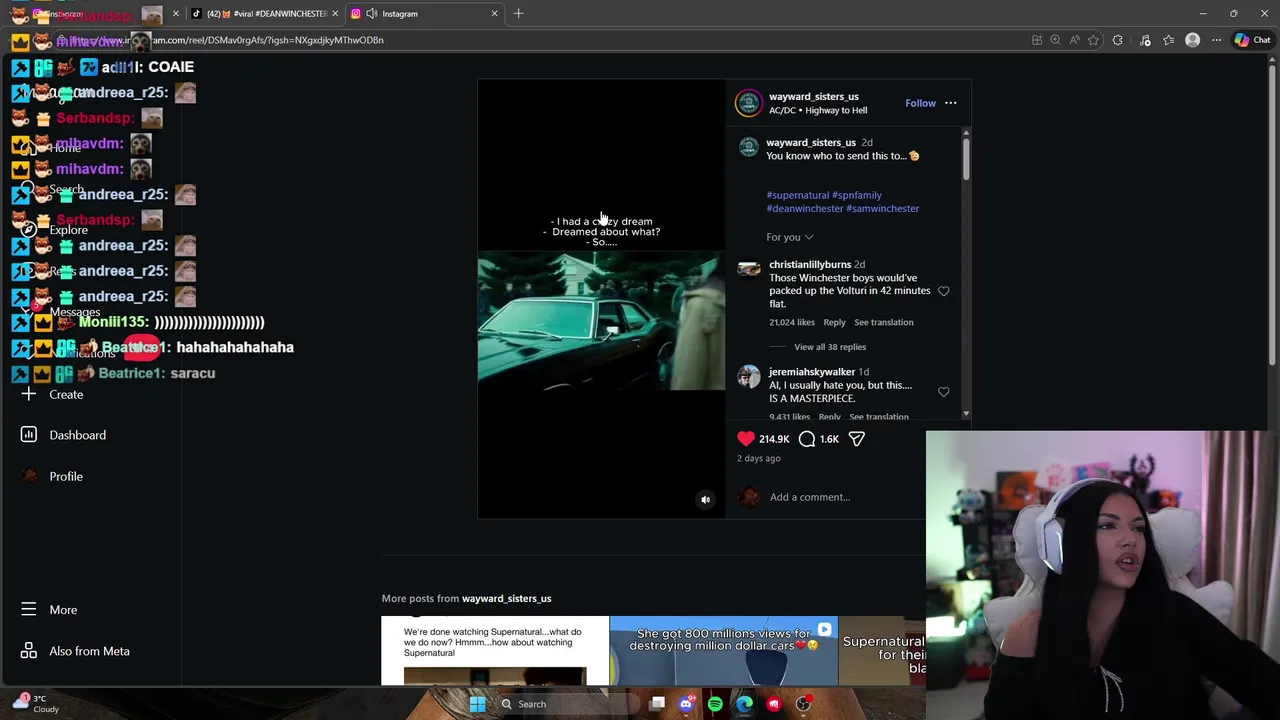
Task: Open 'Also from Meta' in the sidebar
Action: point(75,651)
